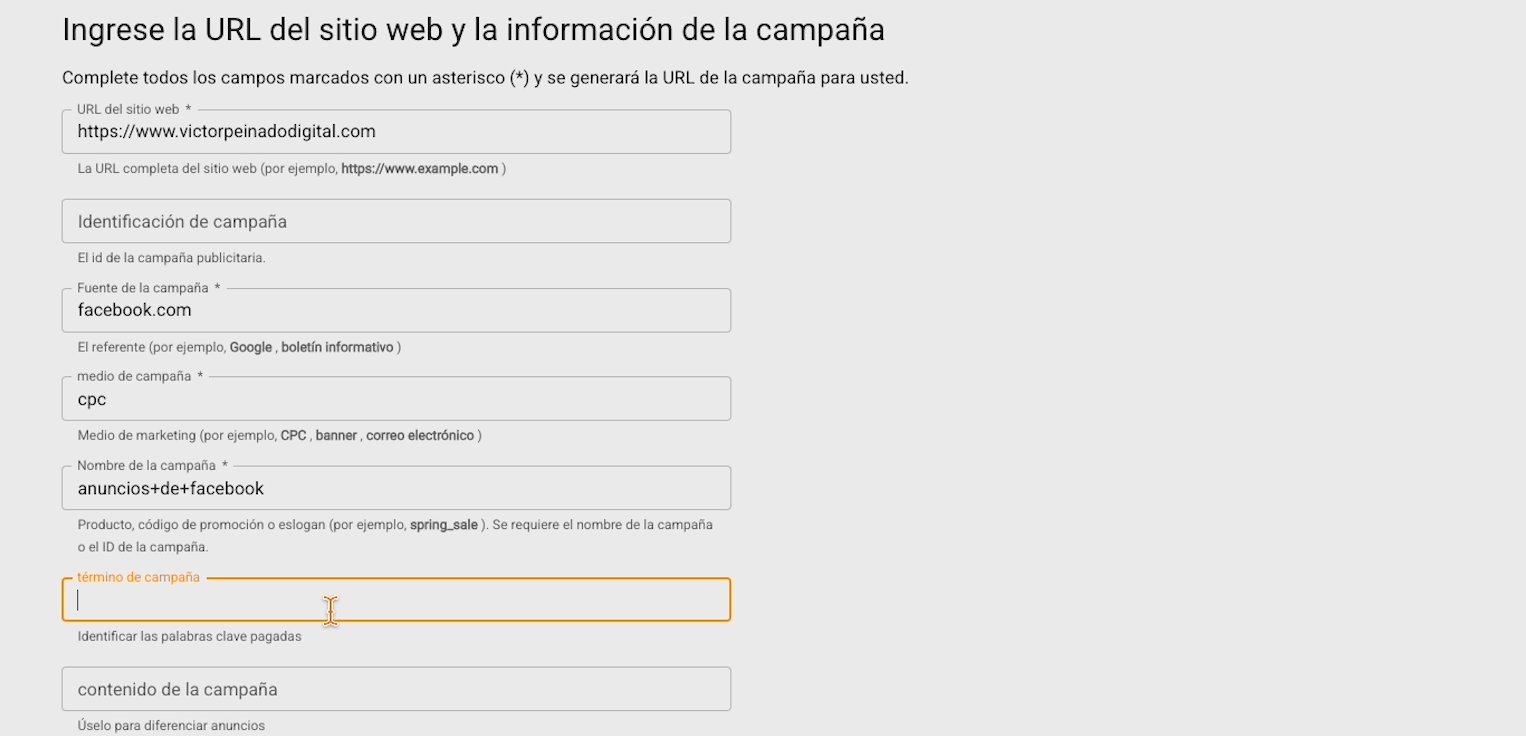Screen dimensions: 1526x736
Task: Click the "Úselo para diferenciar anuncios" hint
Action: (171, 725)
